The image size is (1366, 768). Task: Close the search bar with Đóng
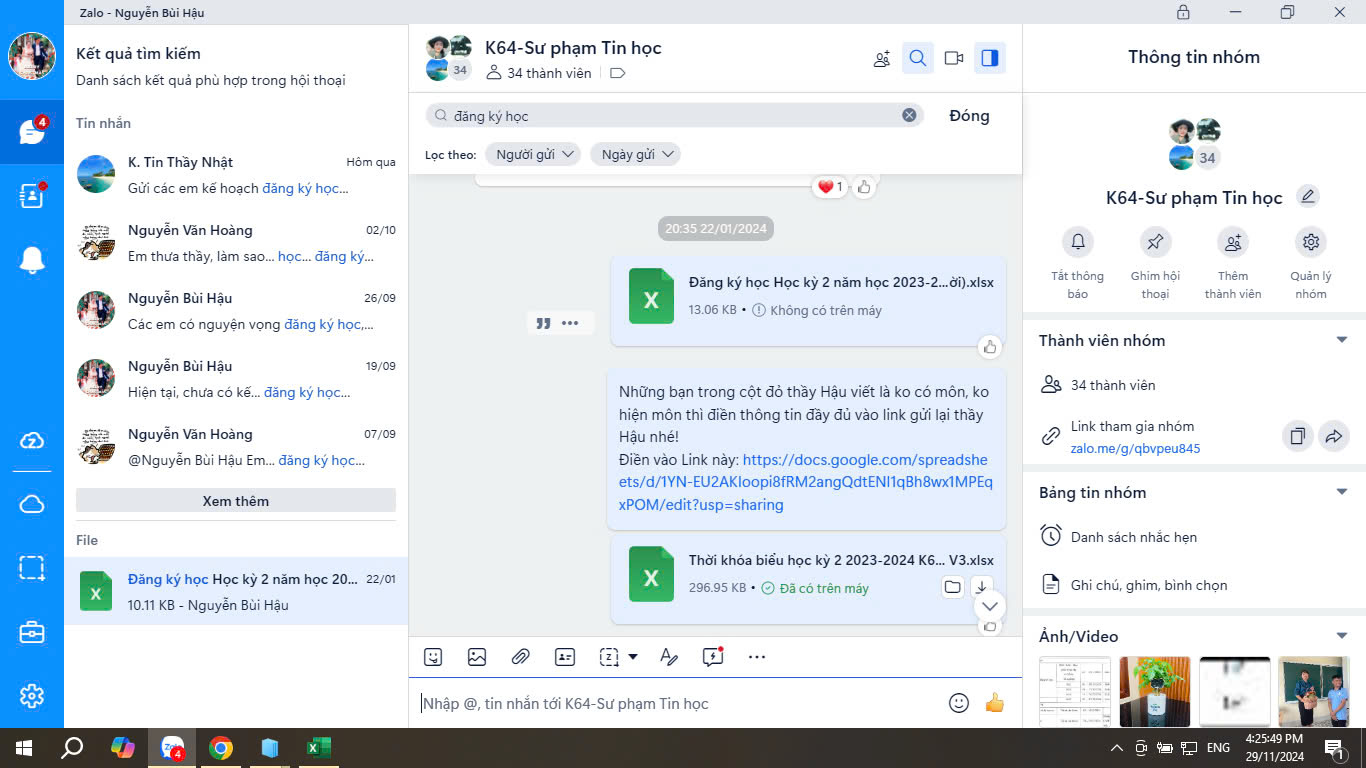(969, 116)
